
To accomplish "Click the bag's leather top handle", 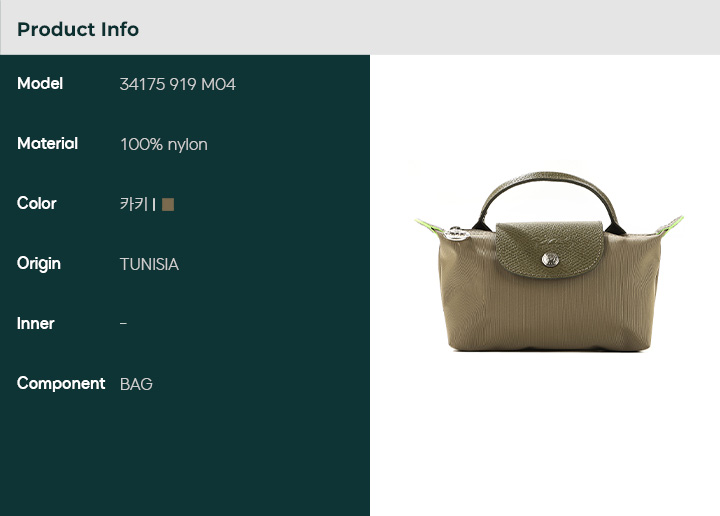I will pos(545,180).
